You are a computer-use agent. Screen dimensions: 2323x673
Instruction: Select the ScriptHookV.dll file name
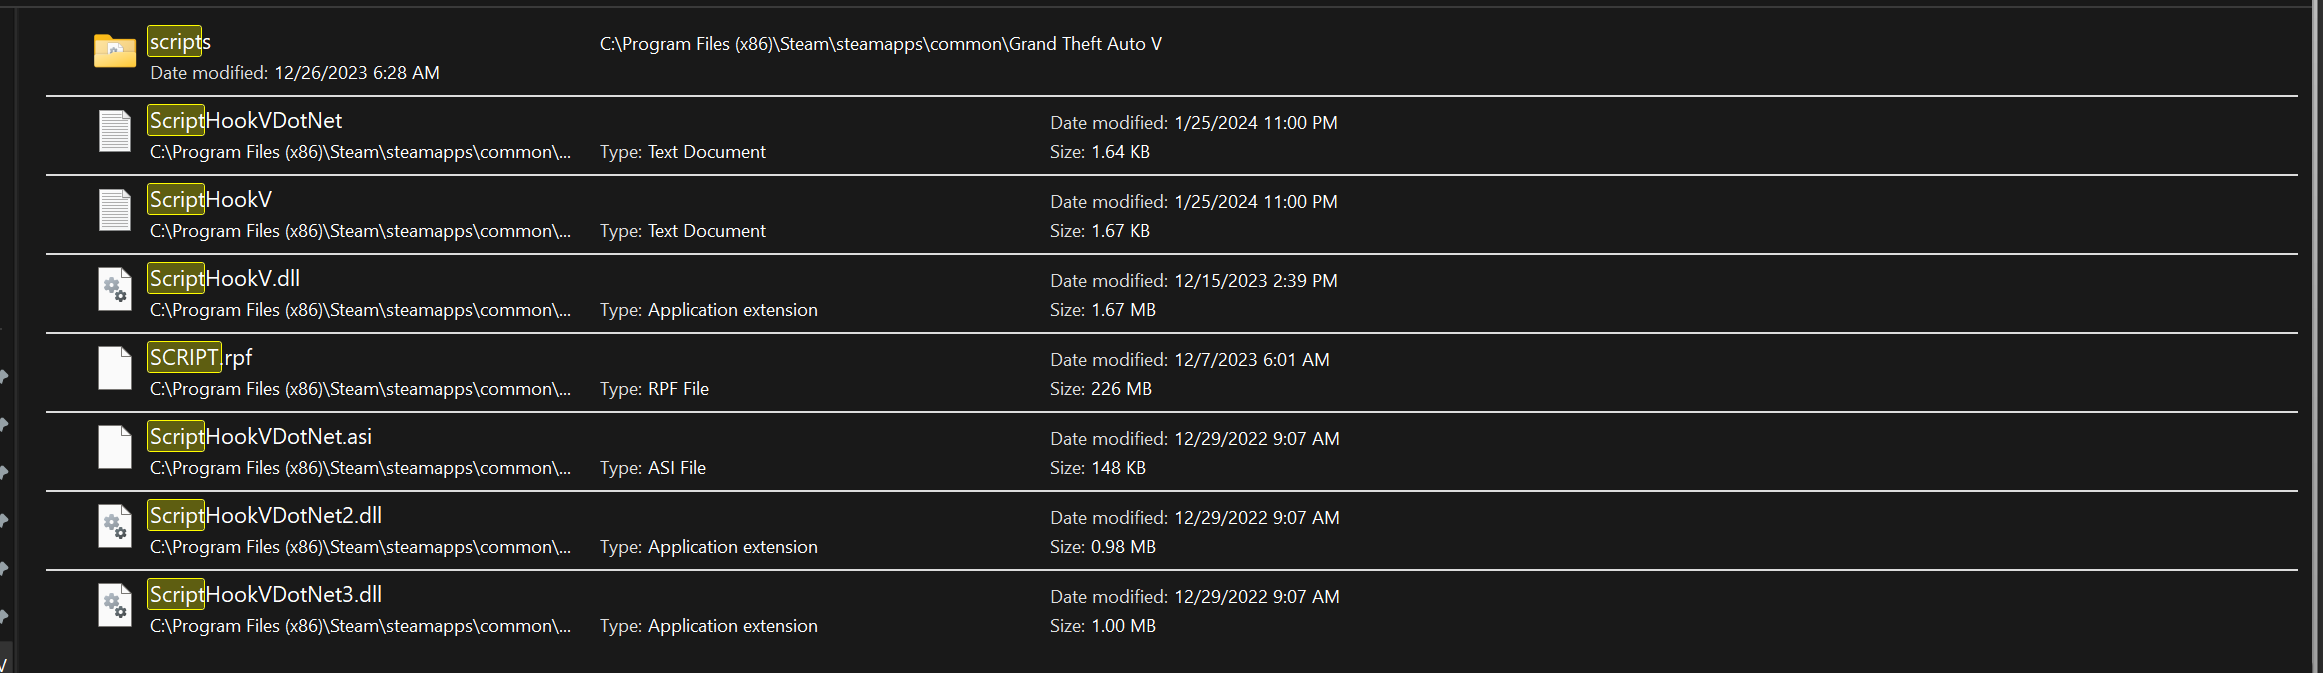(x=225, y=278)
